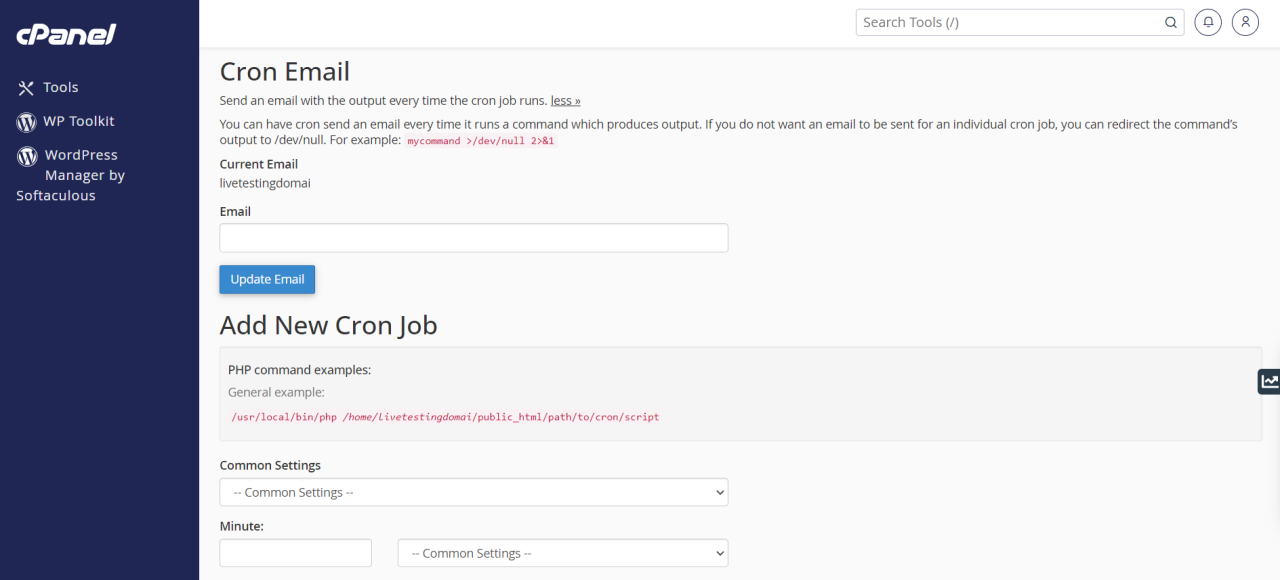
Task: Click the search magnifier icon
Action: [x=1170, y=21]
